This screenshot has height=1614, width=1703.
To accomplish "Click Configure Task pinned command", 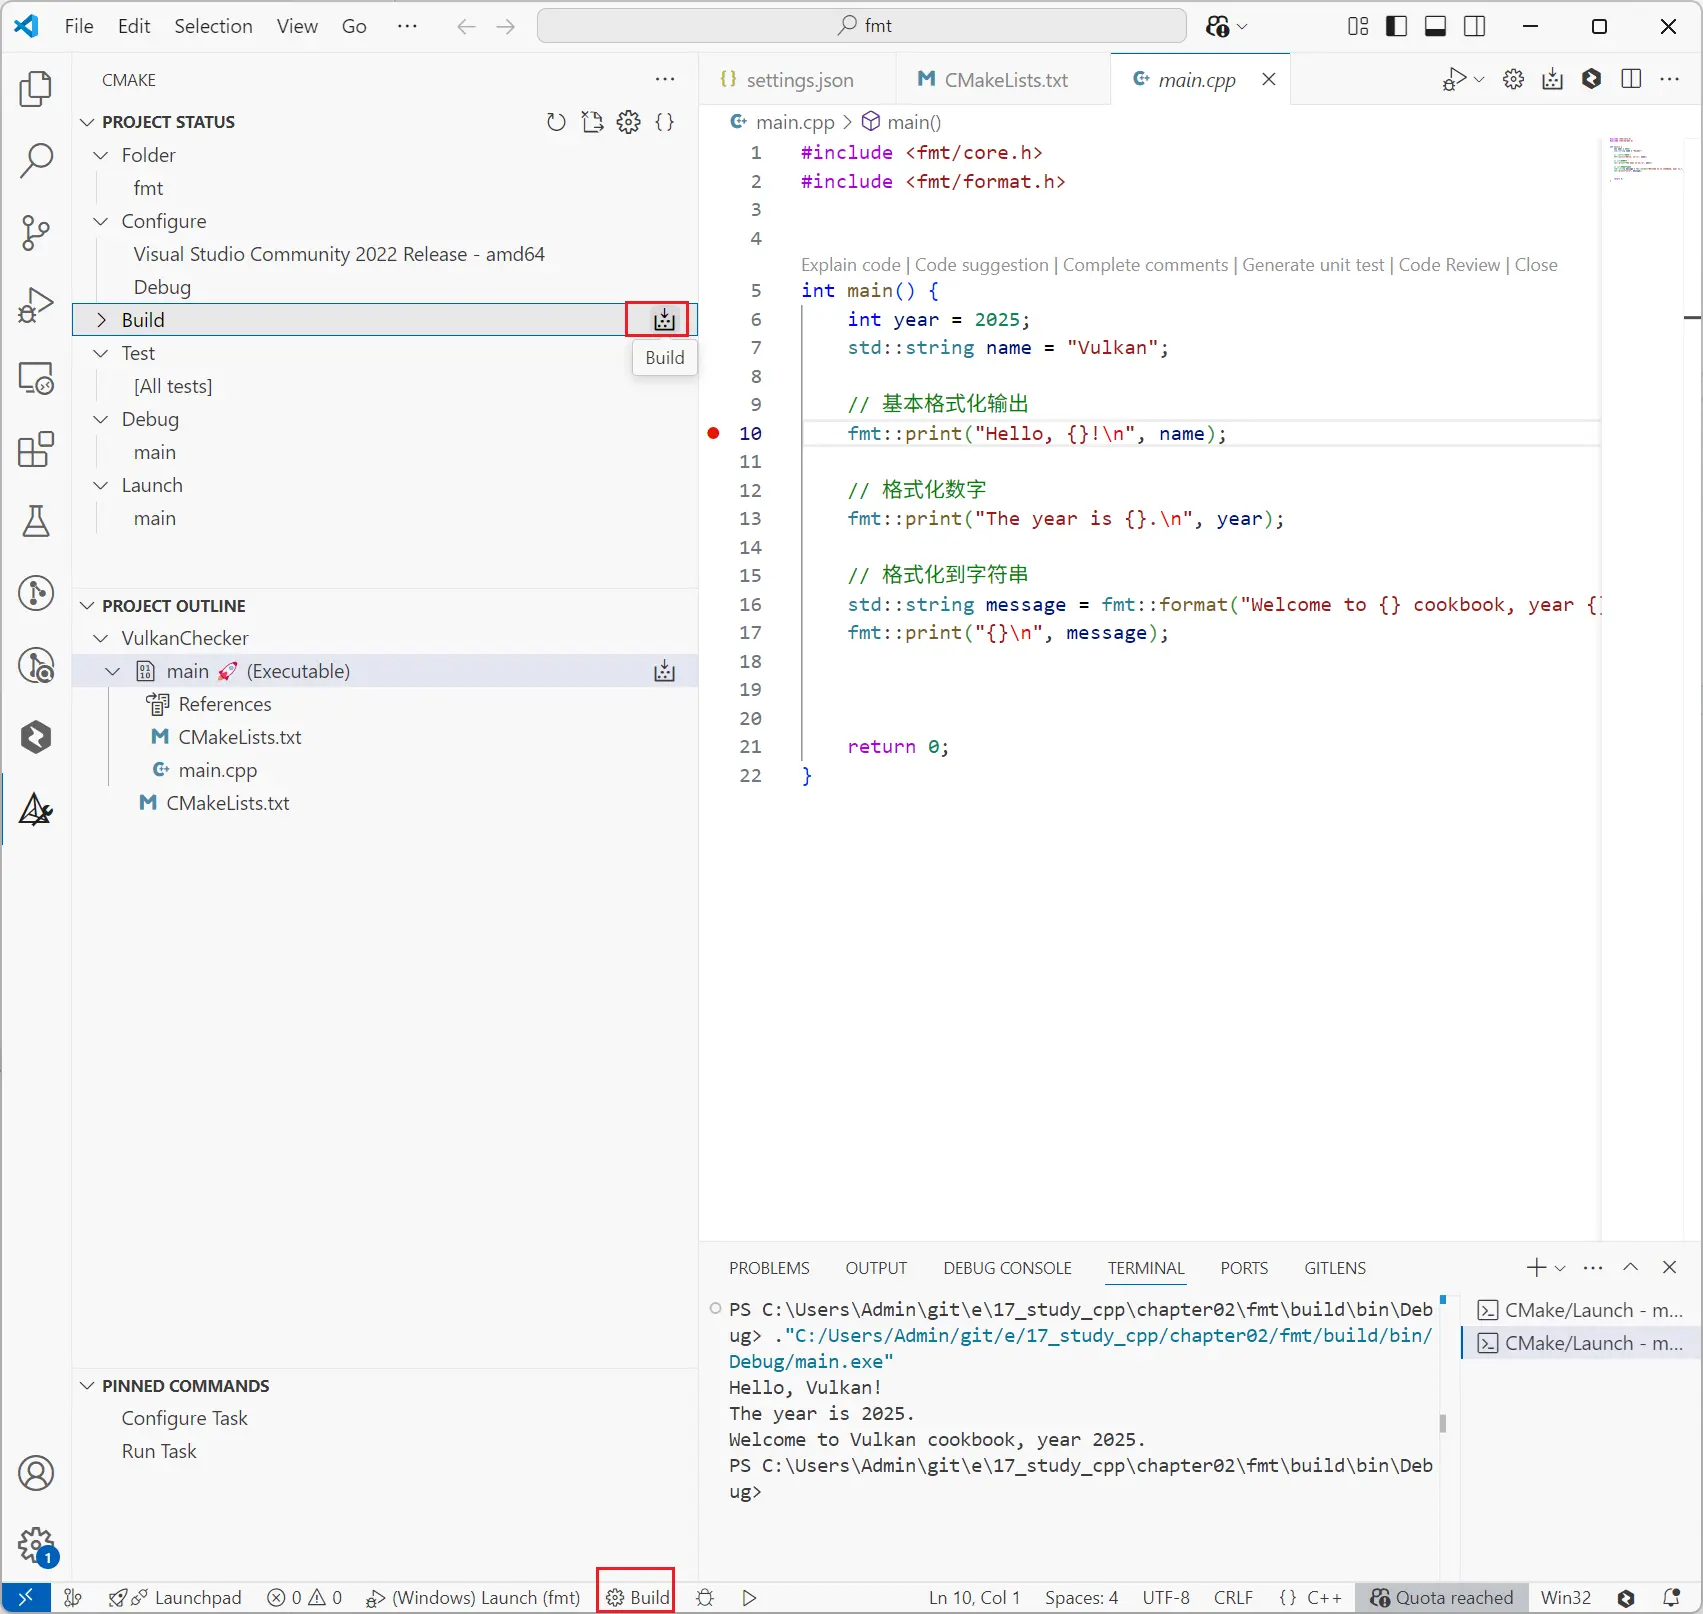I will click(184, 1418).
